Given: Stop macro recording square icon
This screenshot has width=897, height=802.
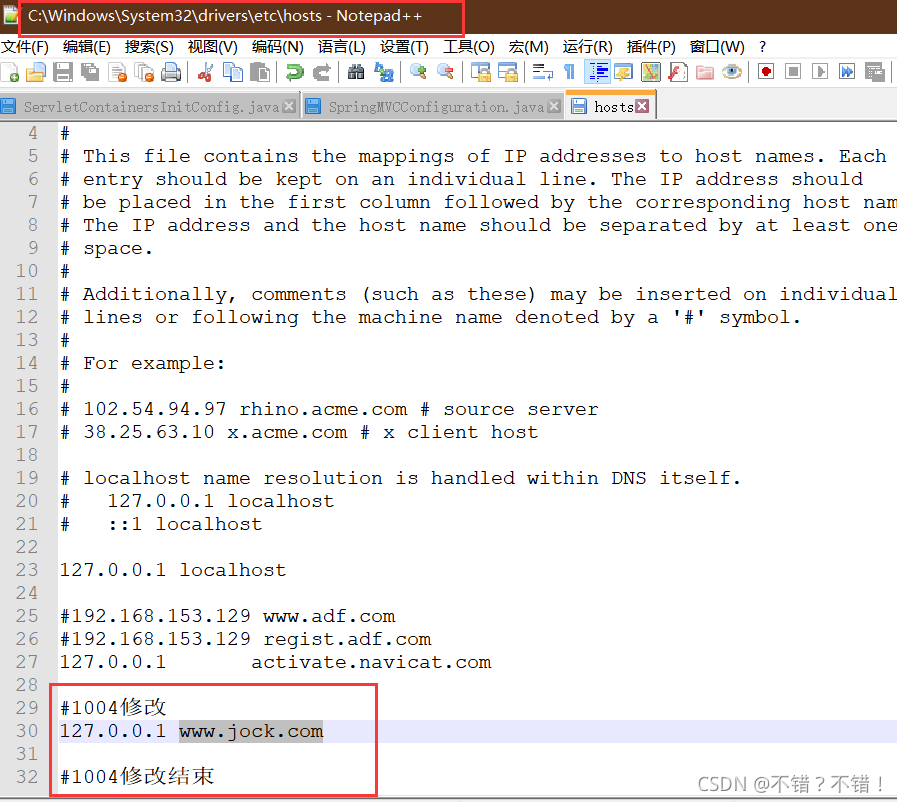Looking at the screenshot, I should [x=793, y=73].
